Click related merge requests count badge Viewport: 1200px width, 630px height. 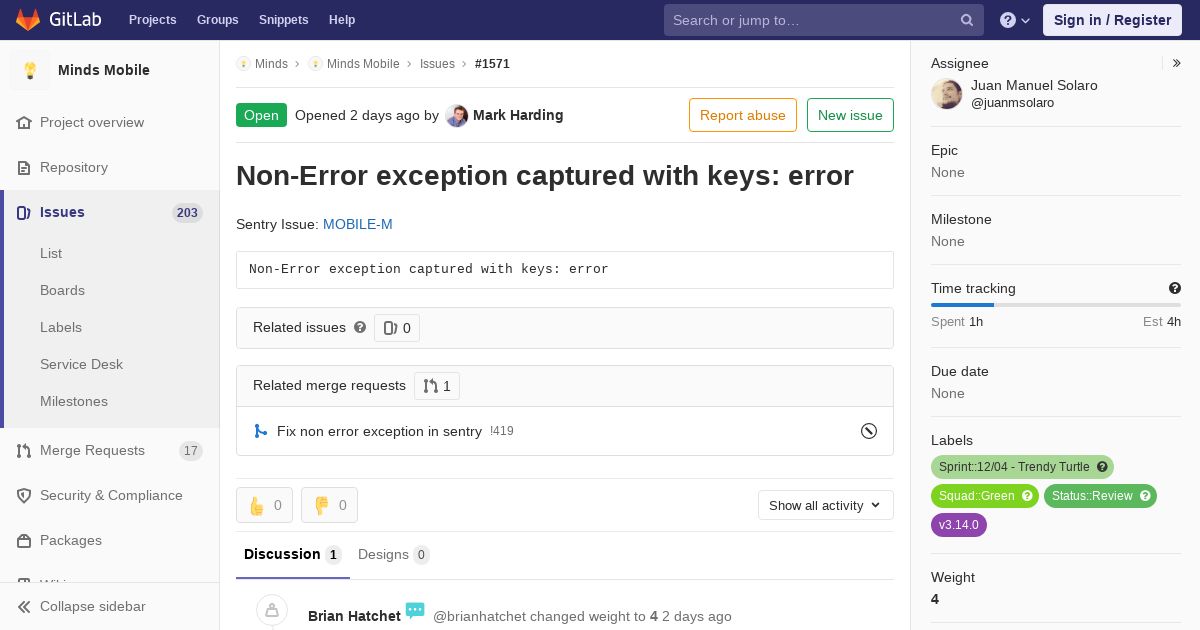pos(437,386)
